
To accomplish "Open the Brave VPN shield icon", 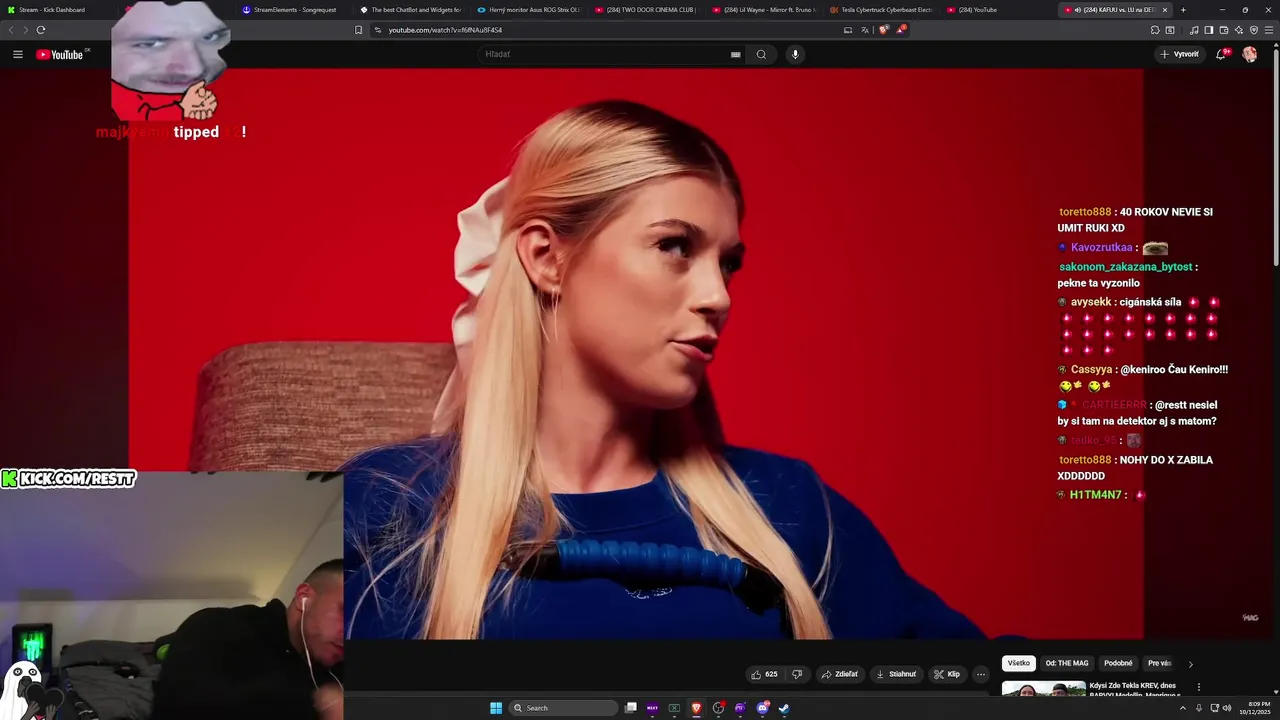I will point(1254,30).
